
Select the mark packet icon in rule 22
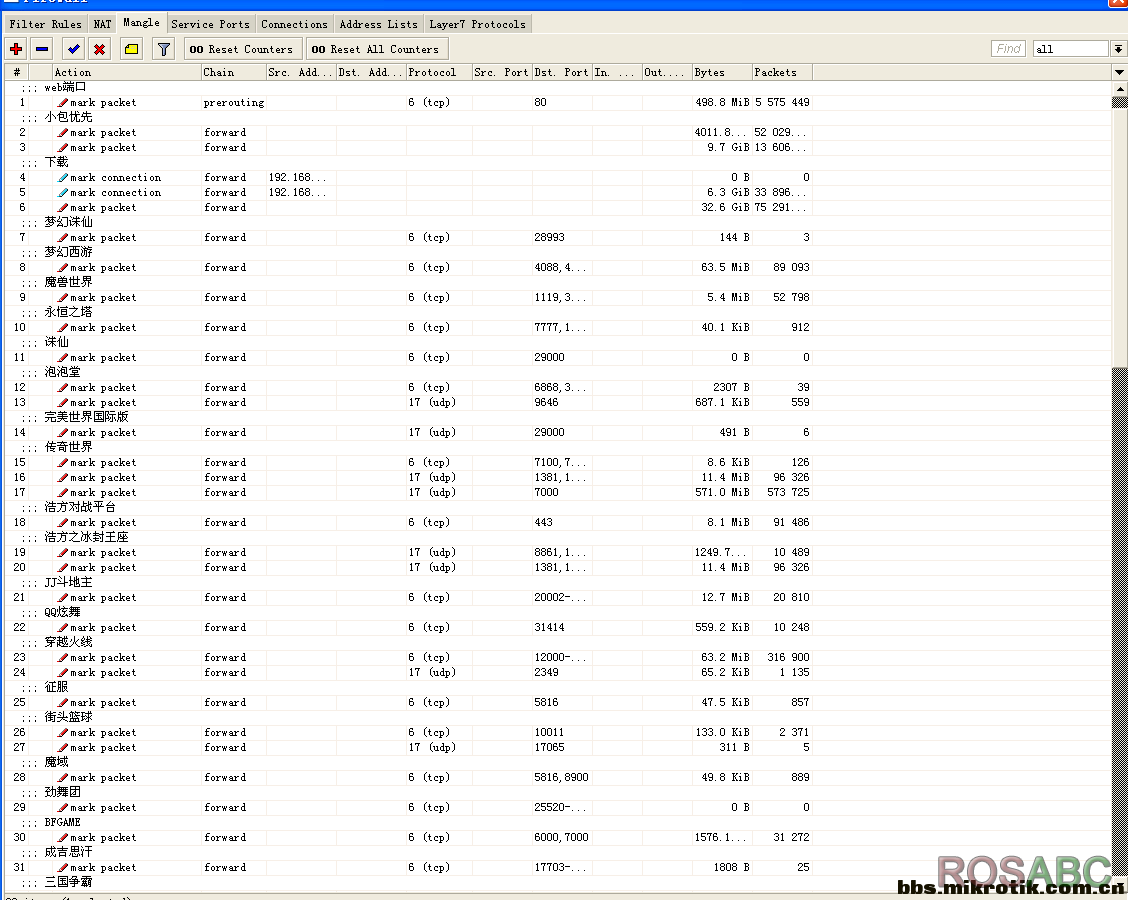point(63,627)
